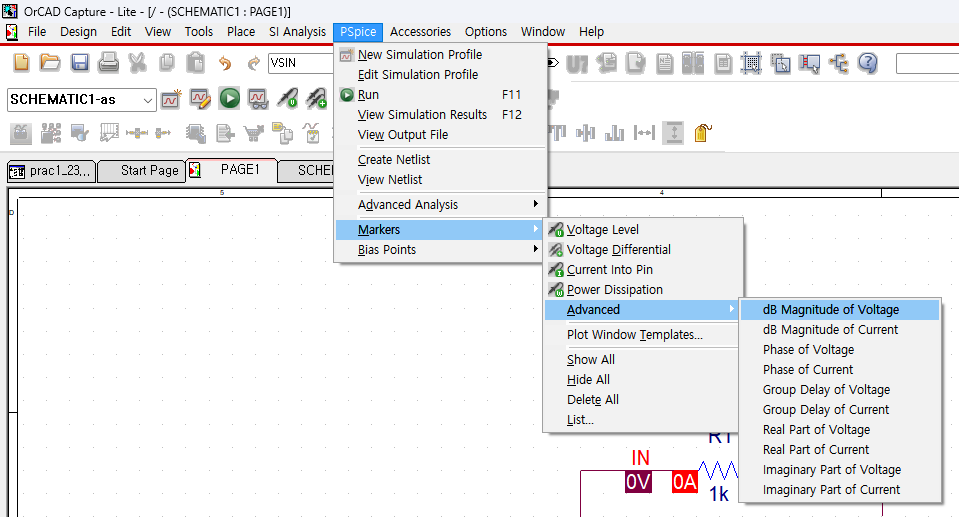This screenshot has width=959, height=517.
Task: Click the New Simulation Profile toolbar icon
Action: (x=171, y=99)
